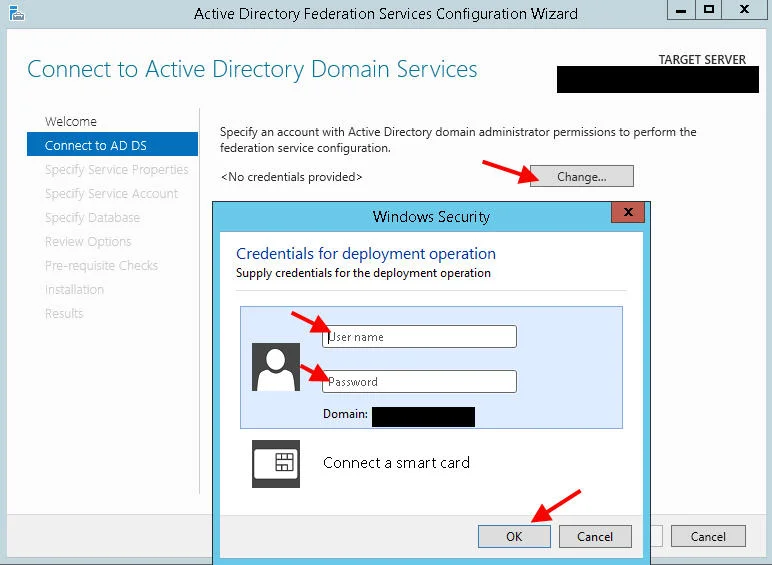
Task: Focus the User name field
Action: coord(419,337)
